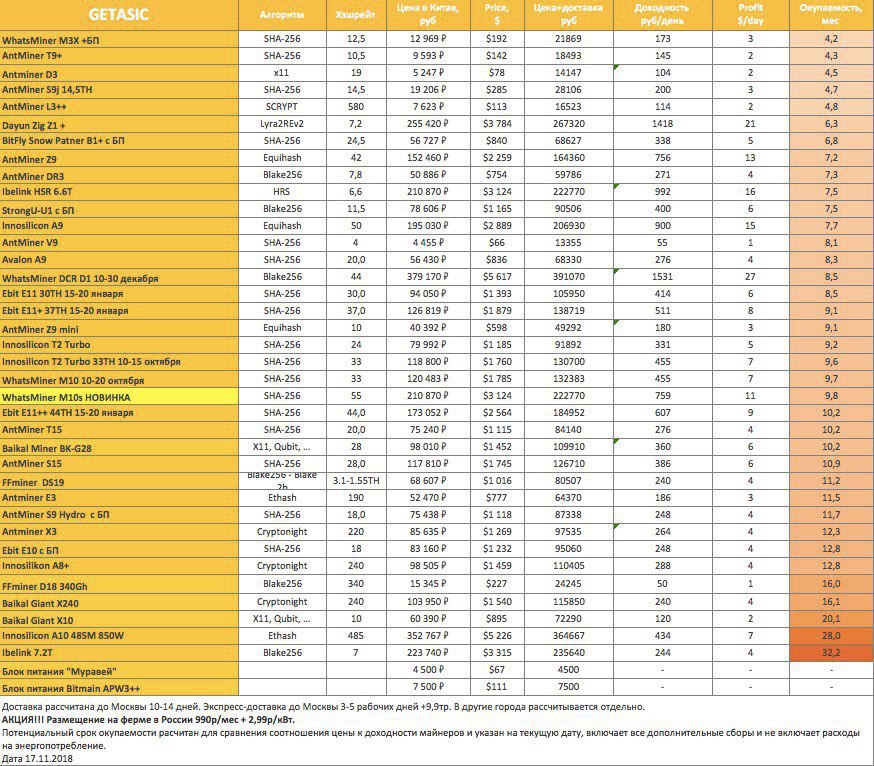
Task: Click the Avalon A9 name cell
Action: click(x=119, y=260)
